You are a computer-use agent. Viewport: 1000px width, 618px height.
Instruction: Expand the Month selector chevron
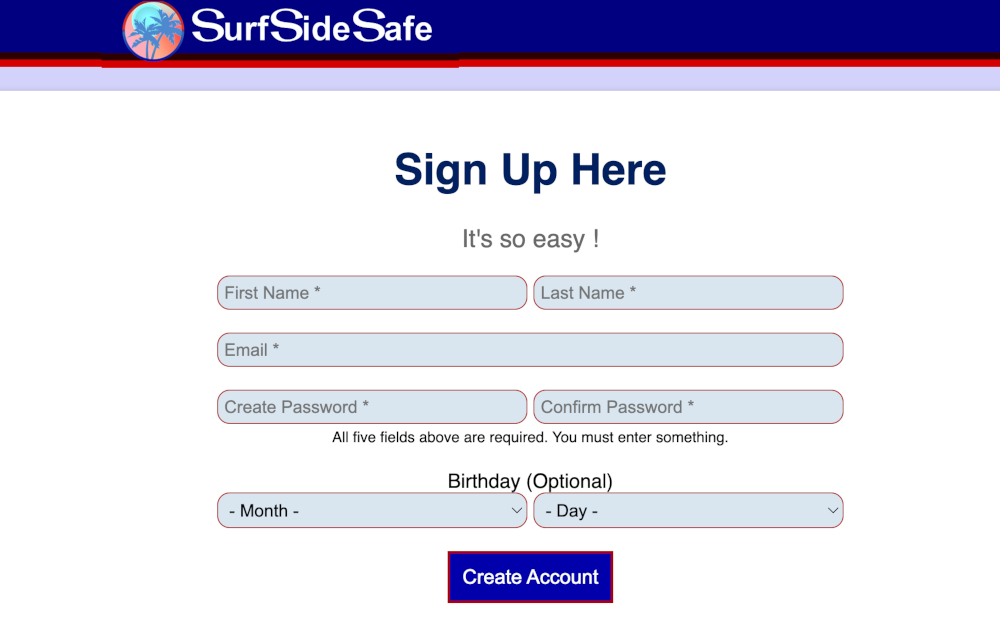pyautogui.click(x=515, y=510)
